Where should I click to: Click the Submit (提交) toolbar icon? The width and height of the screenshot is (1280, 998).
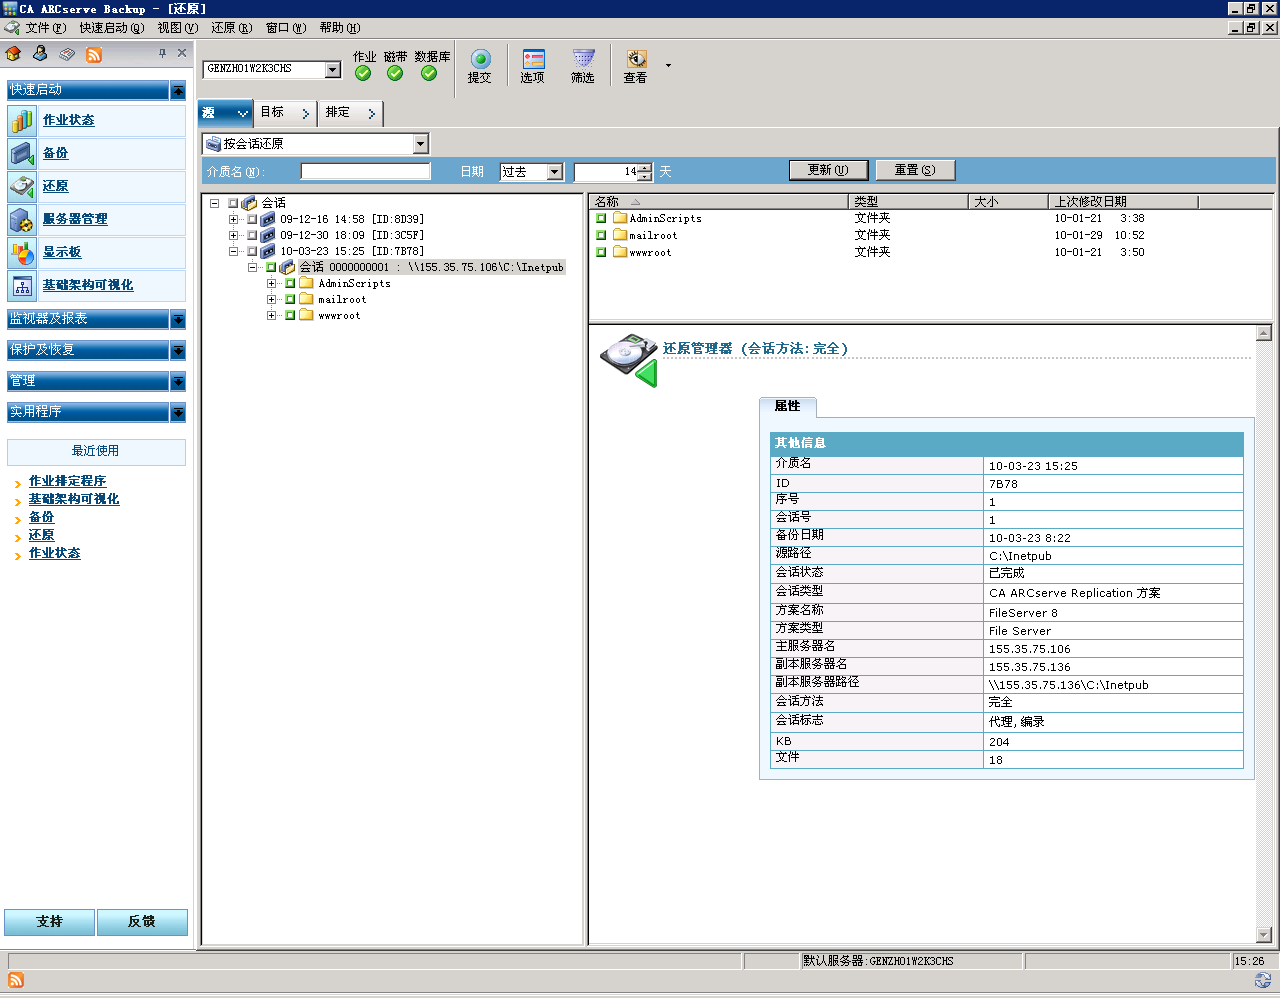[480, 60]
